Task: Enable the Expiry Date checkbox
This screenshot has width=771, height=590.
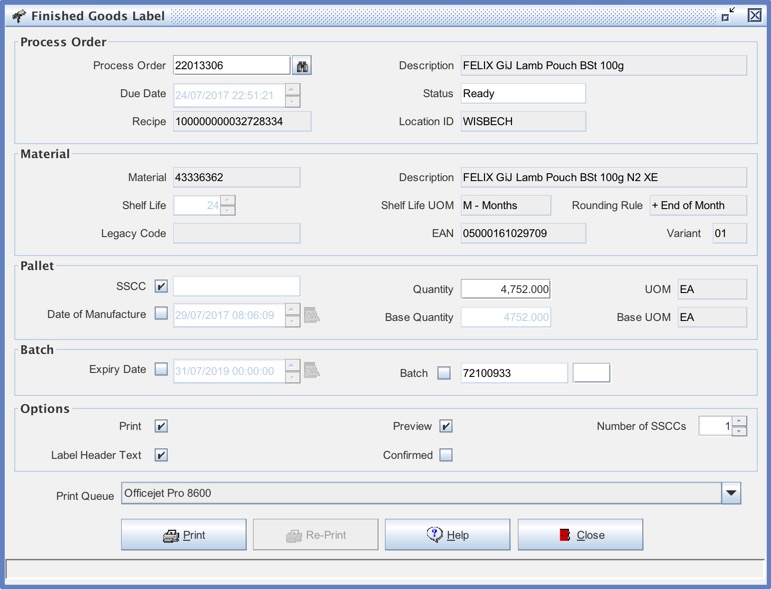Action: pos(161,370)
